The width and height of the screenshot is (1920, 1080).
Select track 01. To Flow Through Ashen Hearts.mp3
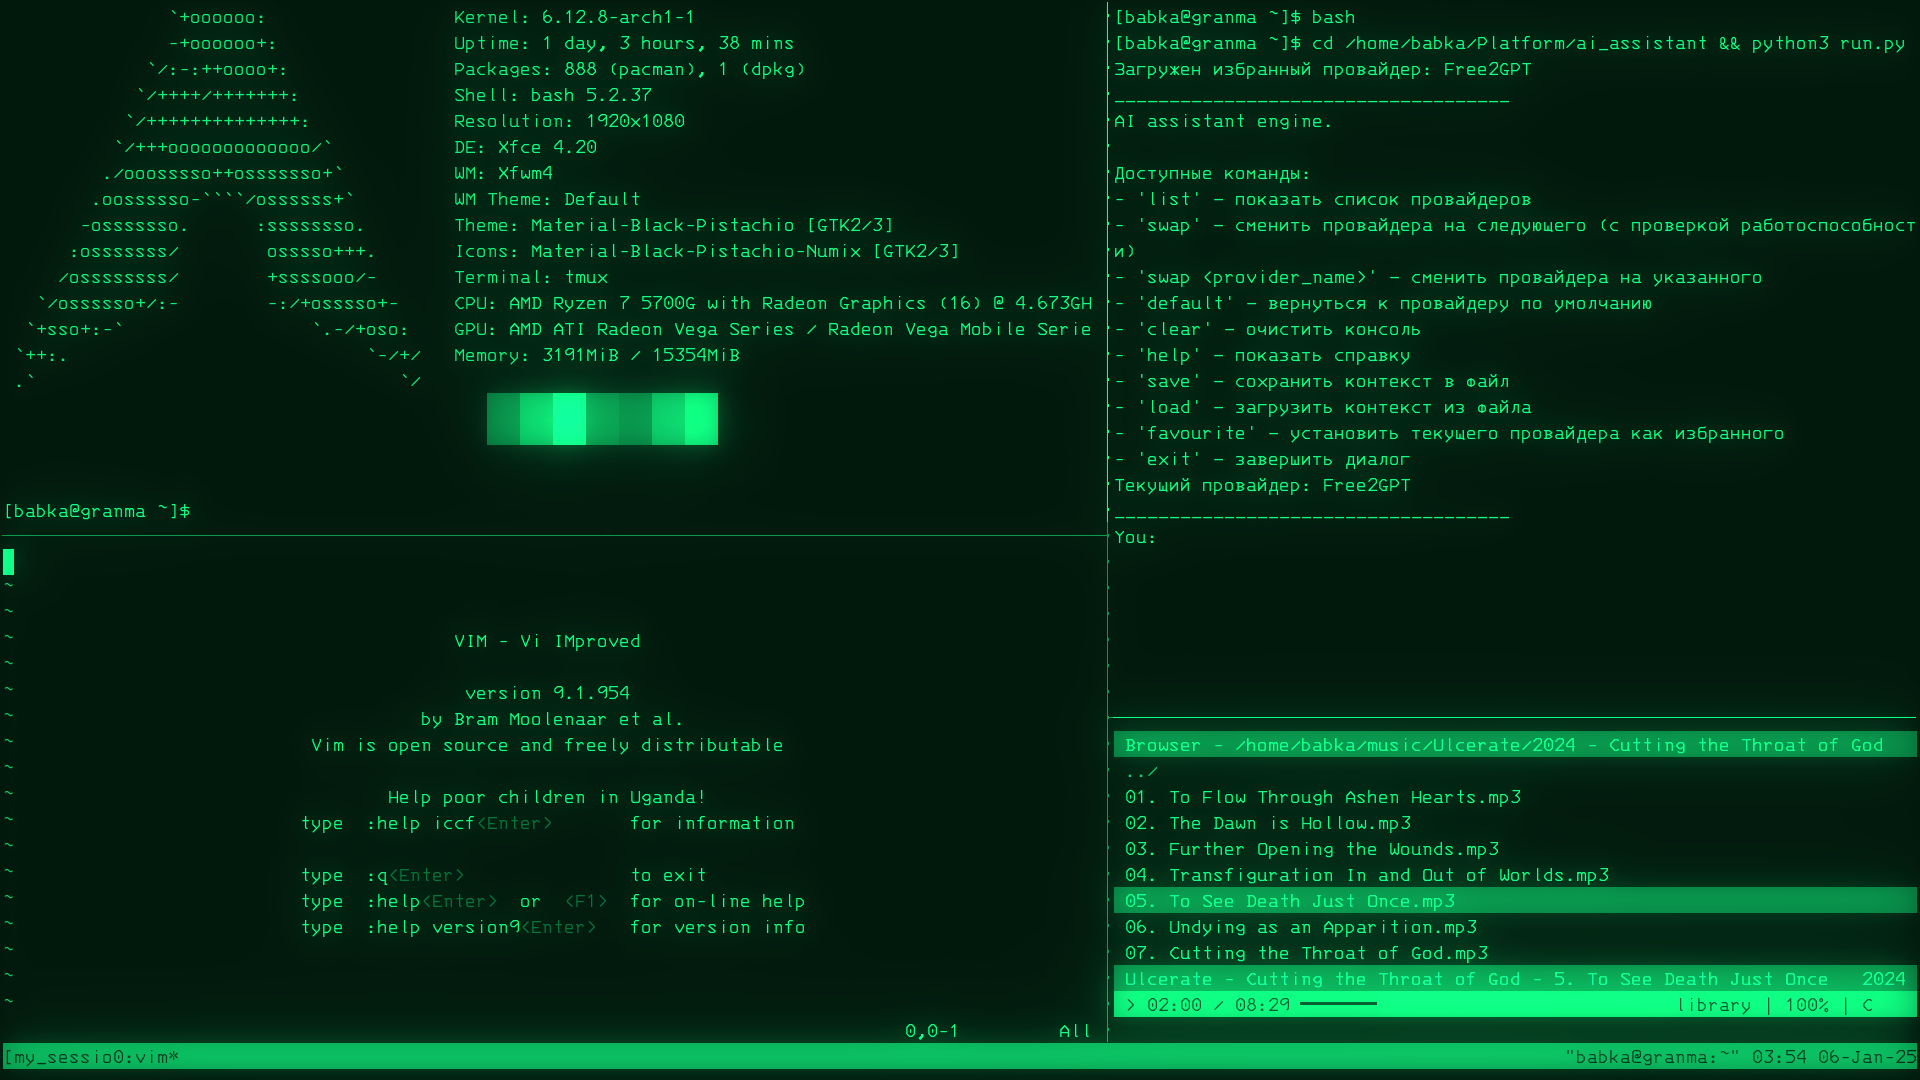tap(1322, 797)
